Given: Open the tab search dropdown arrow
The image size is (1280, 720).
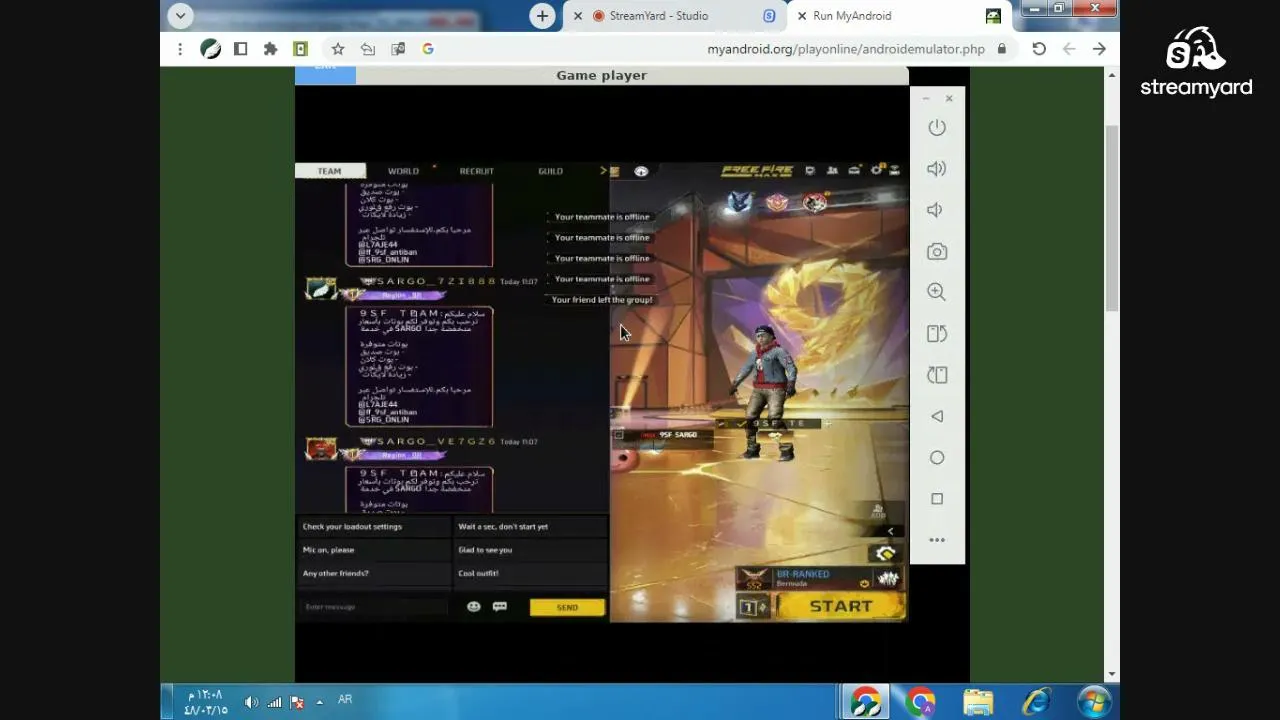Looking at the screenshot, I should pyautogui.click(x=180, y=15).
